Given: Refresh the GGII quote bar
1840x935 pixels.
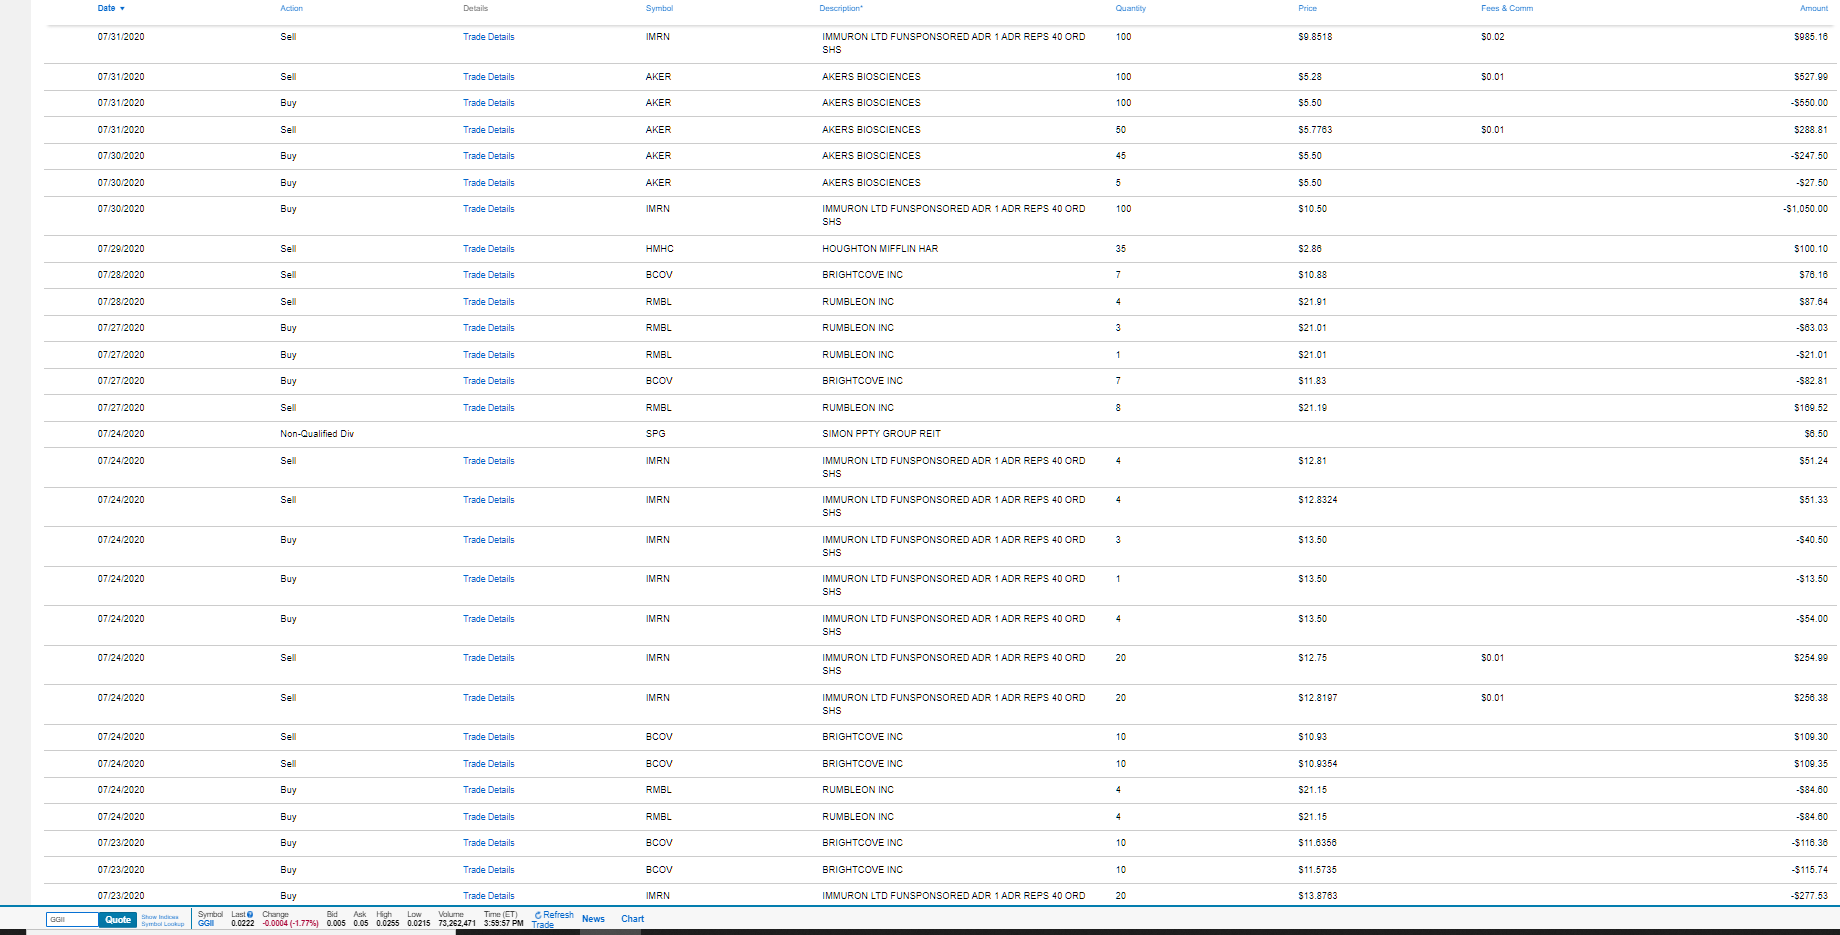Looking at the screenshot, I should pyautogui.click(x=554, y=915).
